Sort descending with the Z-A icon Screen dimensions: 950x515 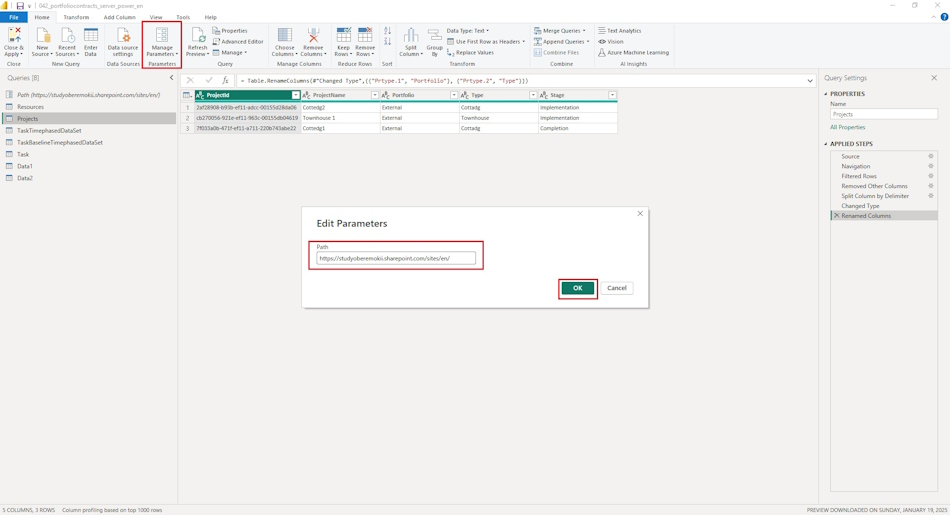tap(388, 42)
